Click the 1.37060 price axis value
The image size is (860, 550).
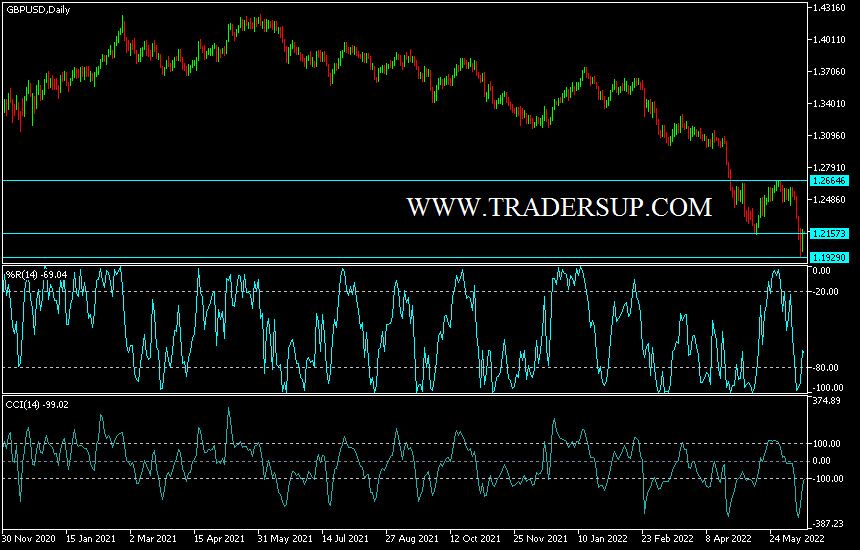830,72
